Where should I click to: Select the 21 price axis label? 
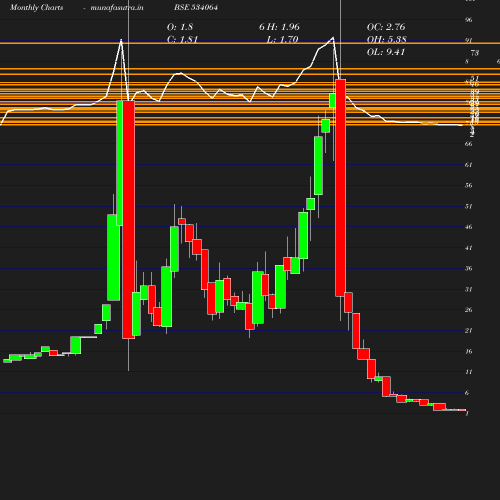click(x=468, y=330)
